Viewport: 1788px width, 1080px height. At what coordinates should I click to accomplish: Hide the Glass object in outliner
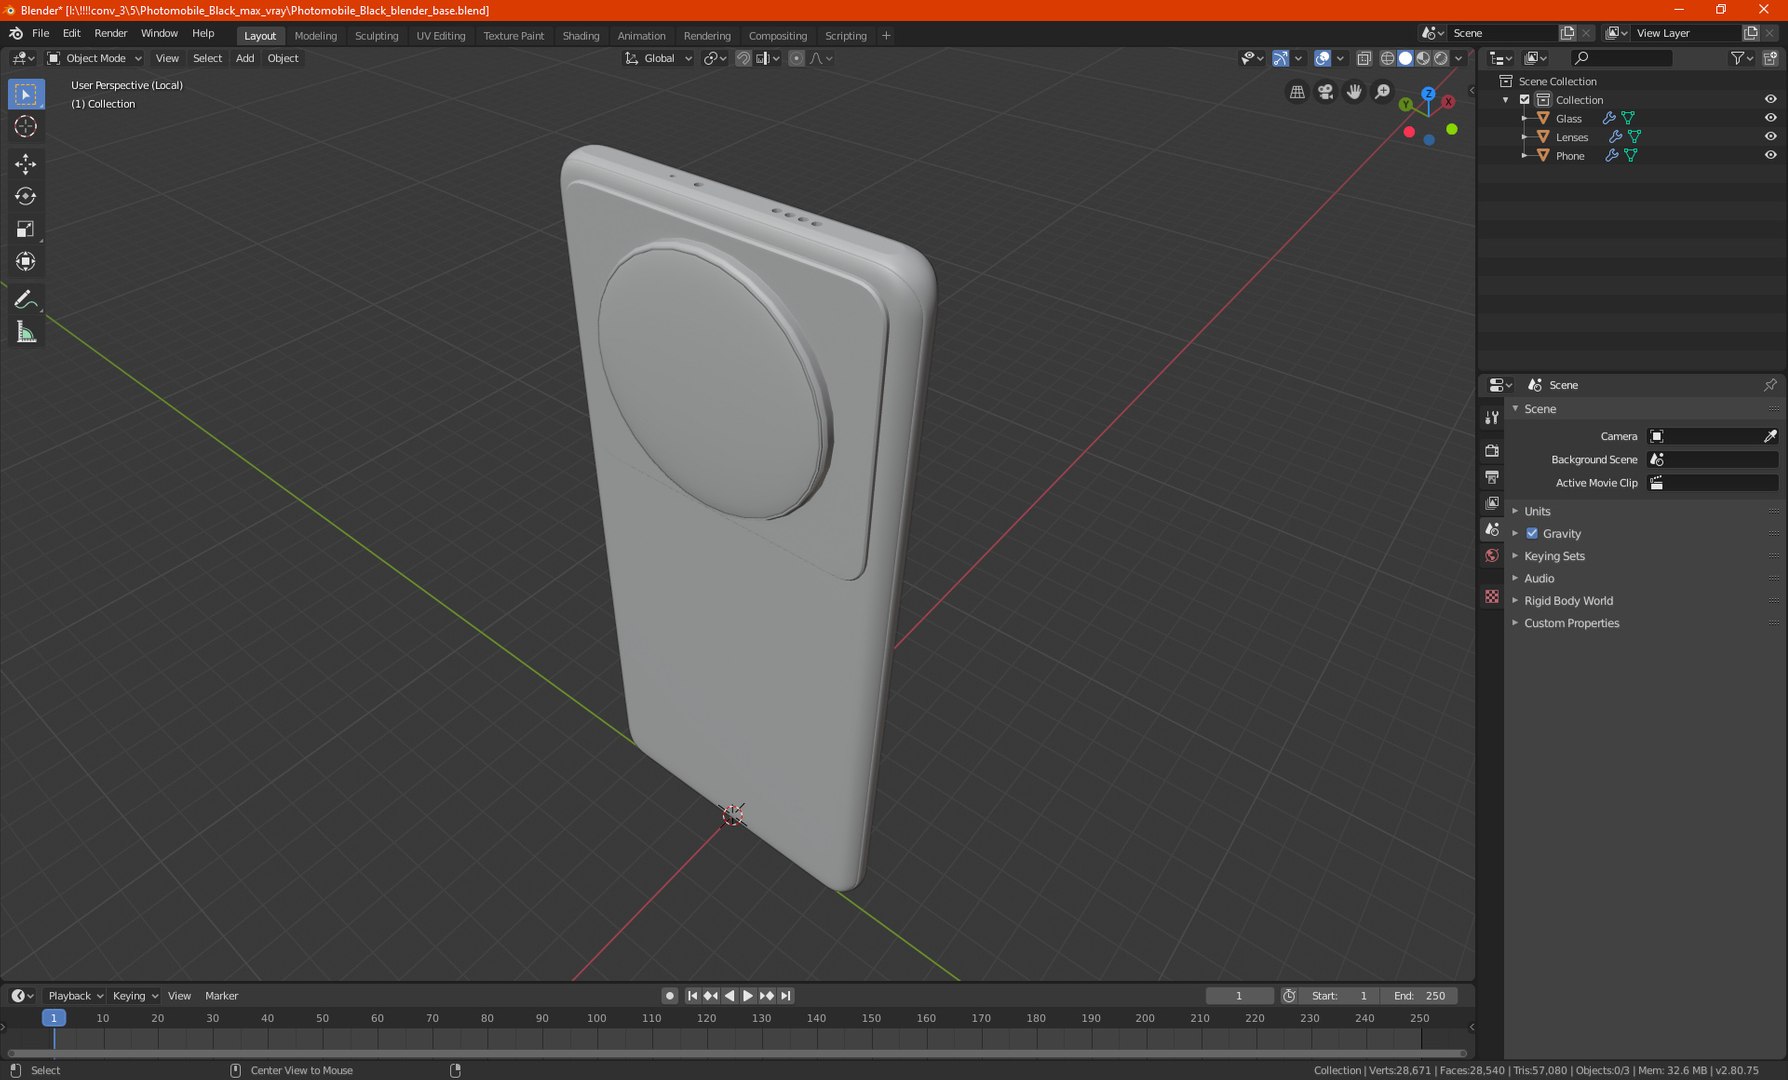1770,118
